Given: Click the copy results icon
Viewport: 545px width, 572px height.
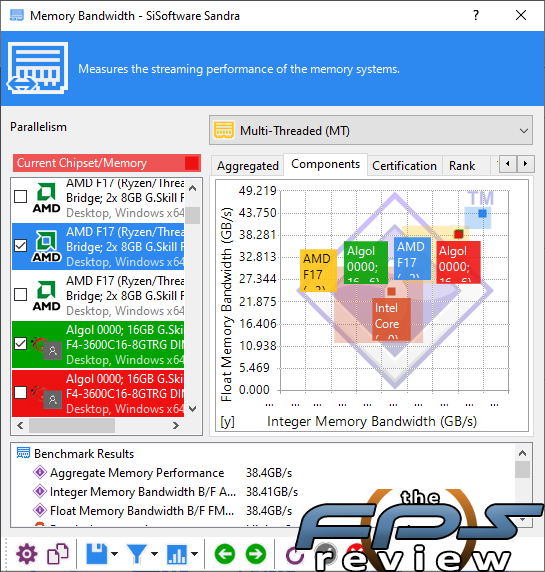Looking at the screenshot, I should click(x=58, y=554).
